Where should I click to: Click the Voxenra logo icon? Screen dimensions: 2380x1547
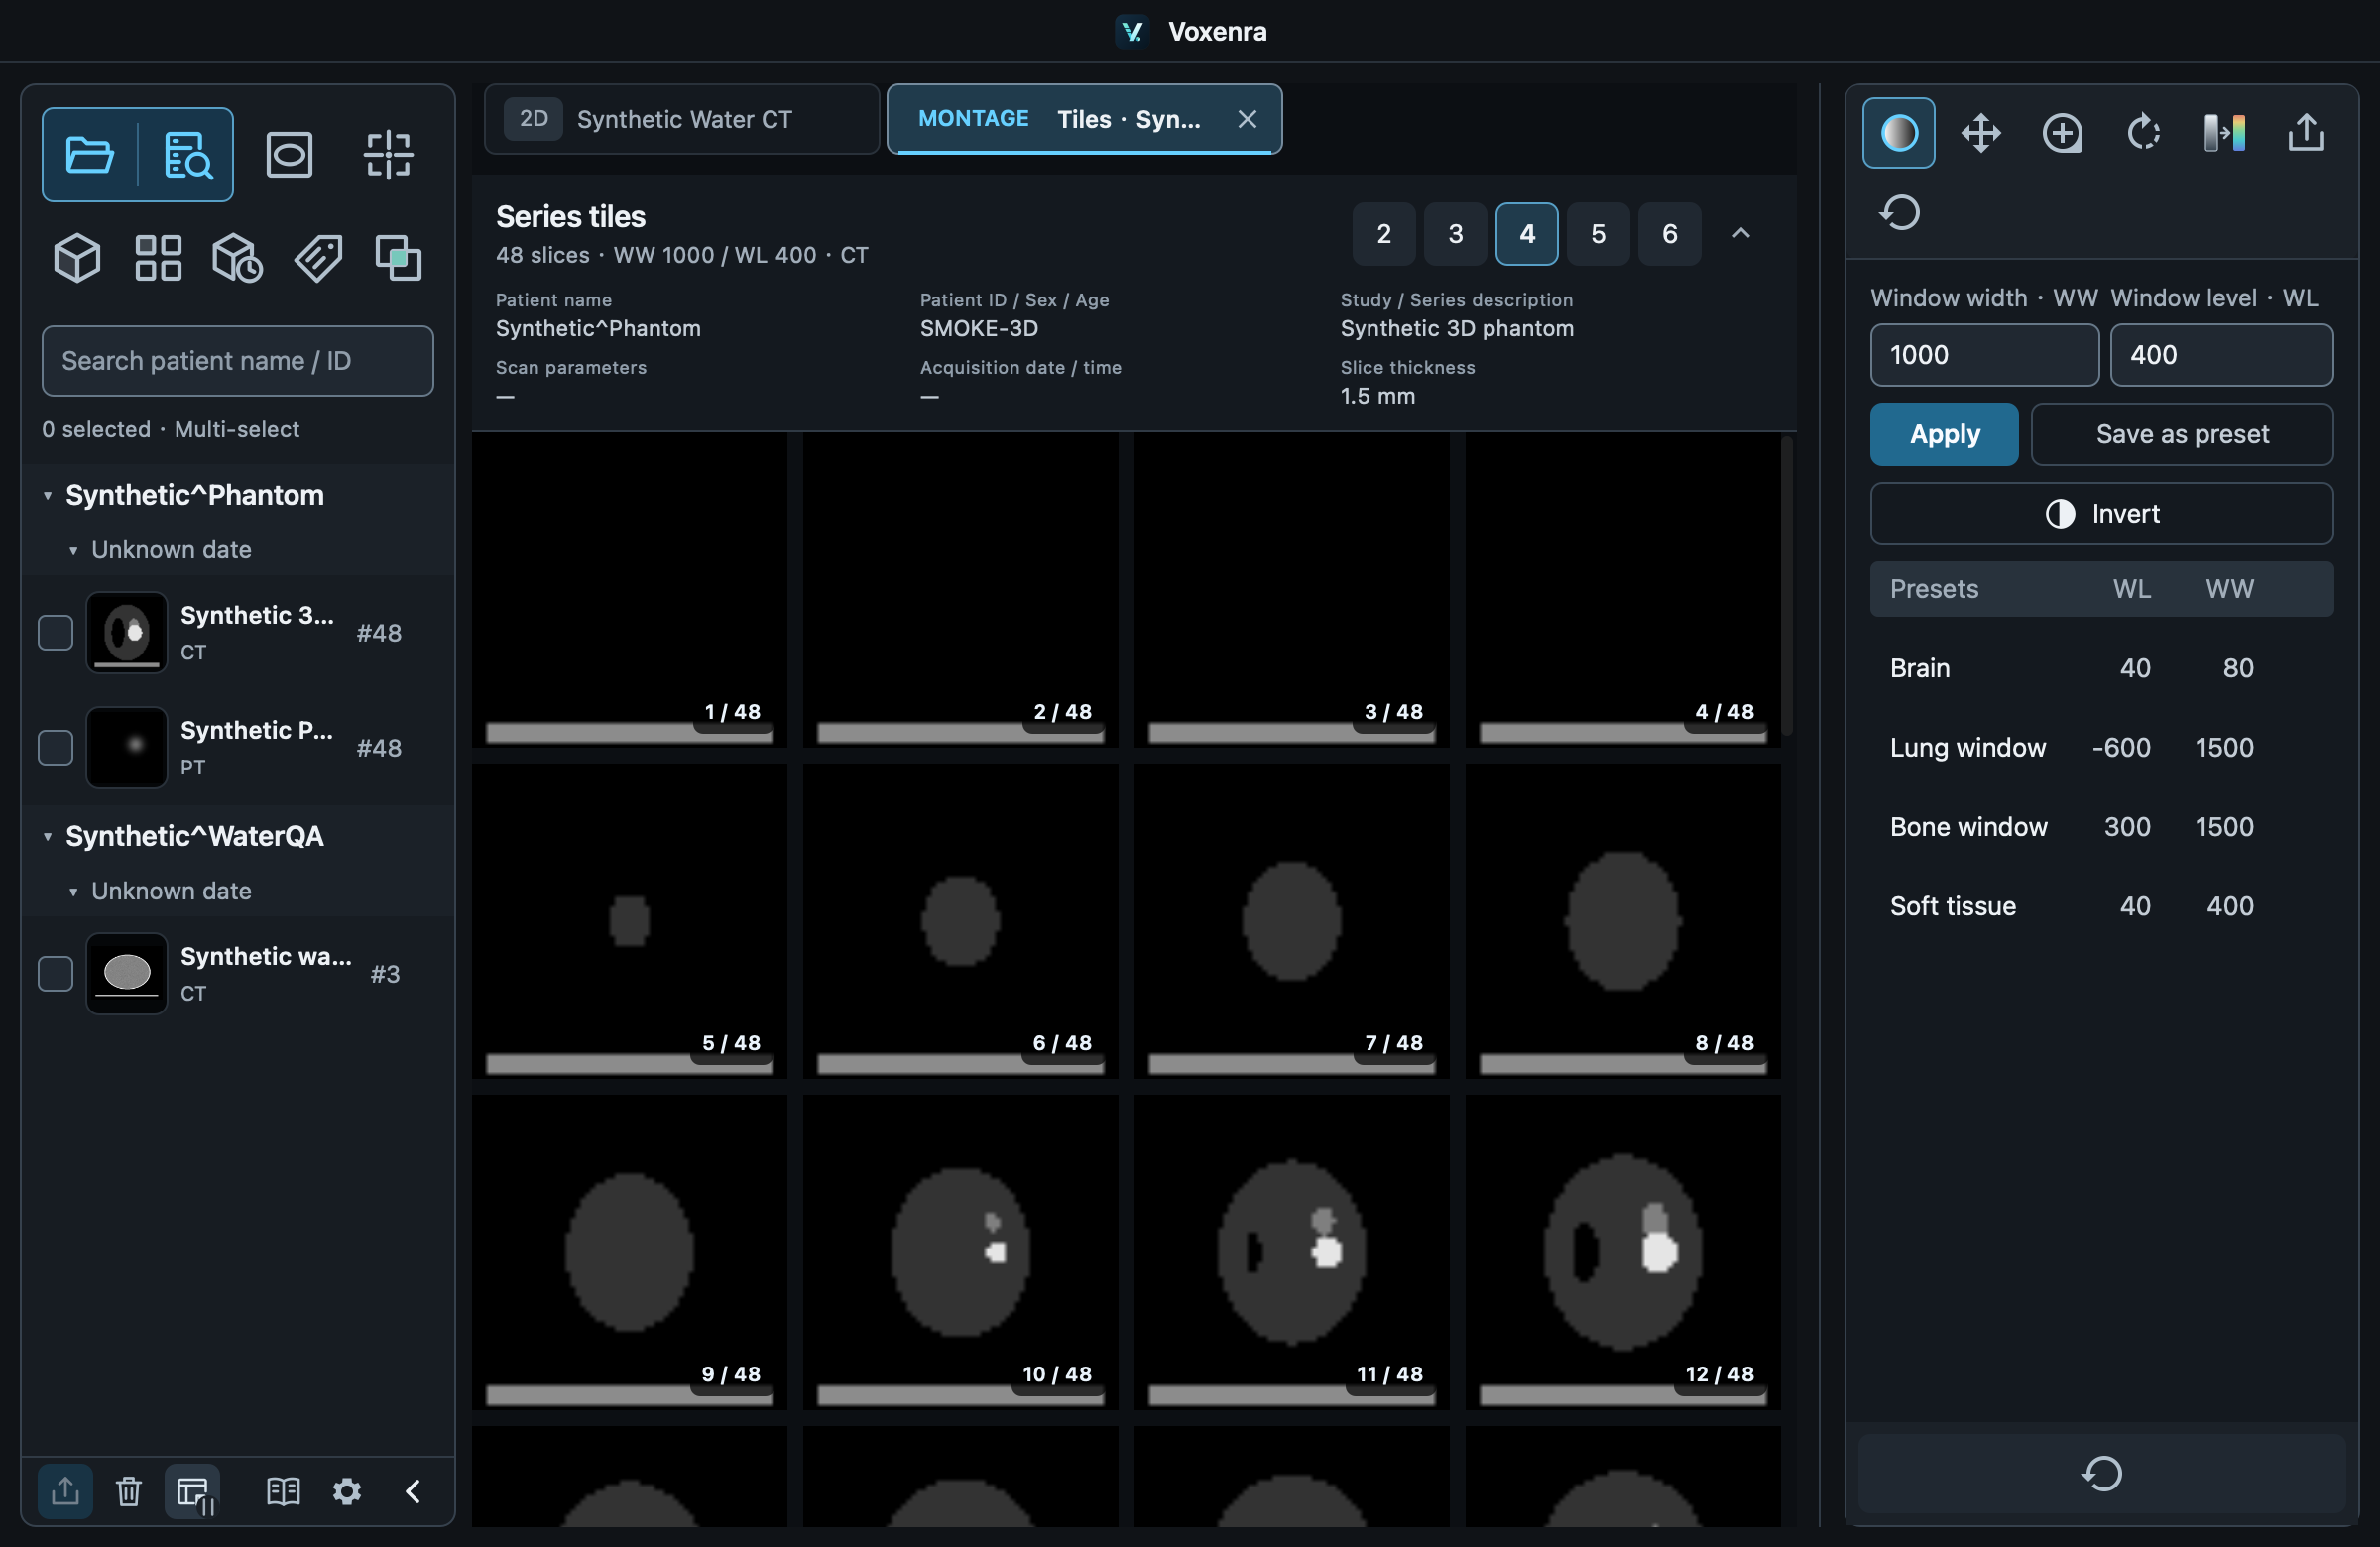point(1131,31)
